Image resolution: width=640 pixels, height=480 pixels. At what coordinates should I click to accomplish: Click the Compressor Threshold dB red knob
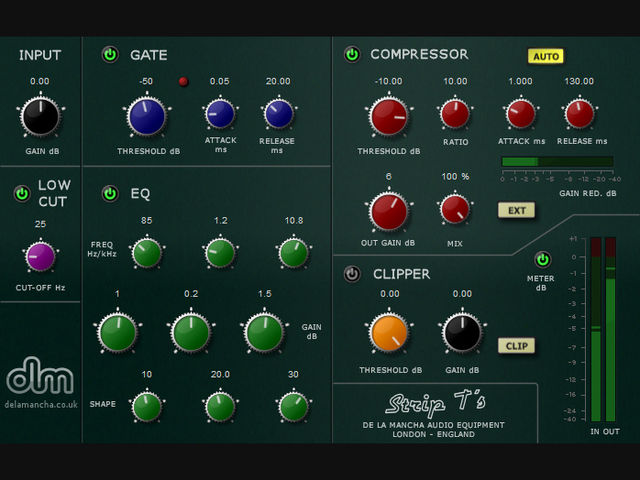(389, 116)
